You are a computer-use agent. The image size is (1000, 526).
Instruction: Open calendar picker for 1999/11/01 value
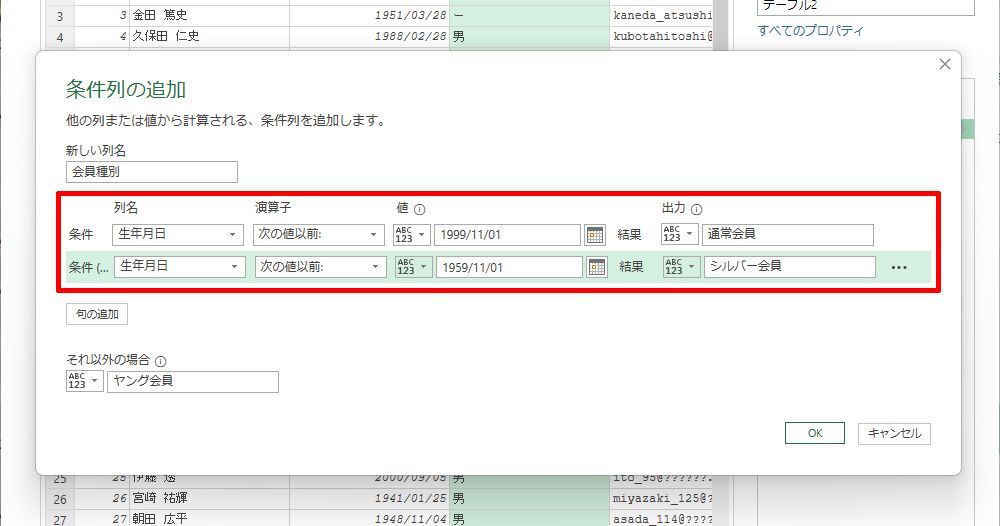[595, 235]
